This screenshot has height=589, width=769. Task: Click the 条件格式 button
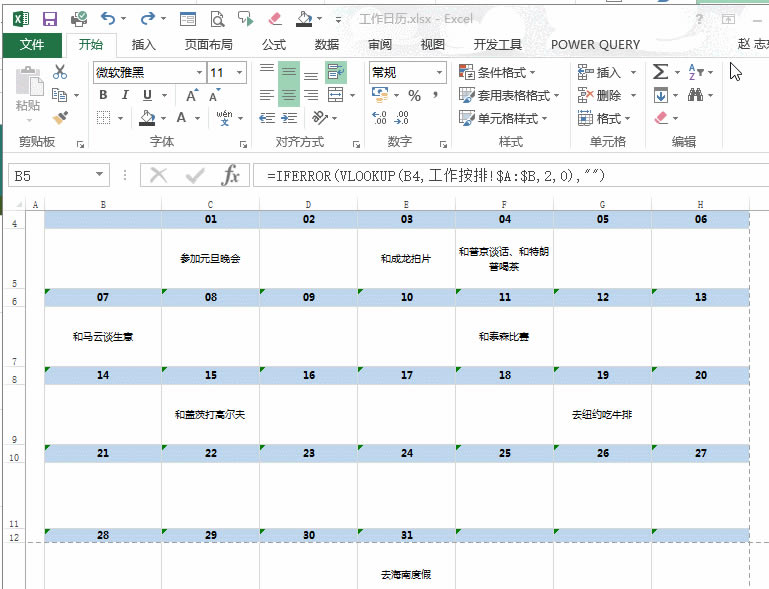click(497, 72)
